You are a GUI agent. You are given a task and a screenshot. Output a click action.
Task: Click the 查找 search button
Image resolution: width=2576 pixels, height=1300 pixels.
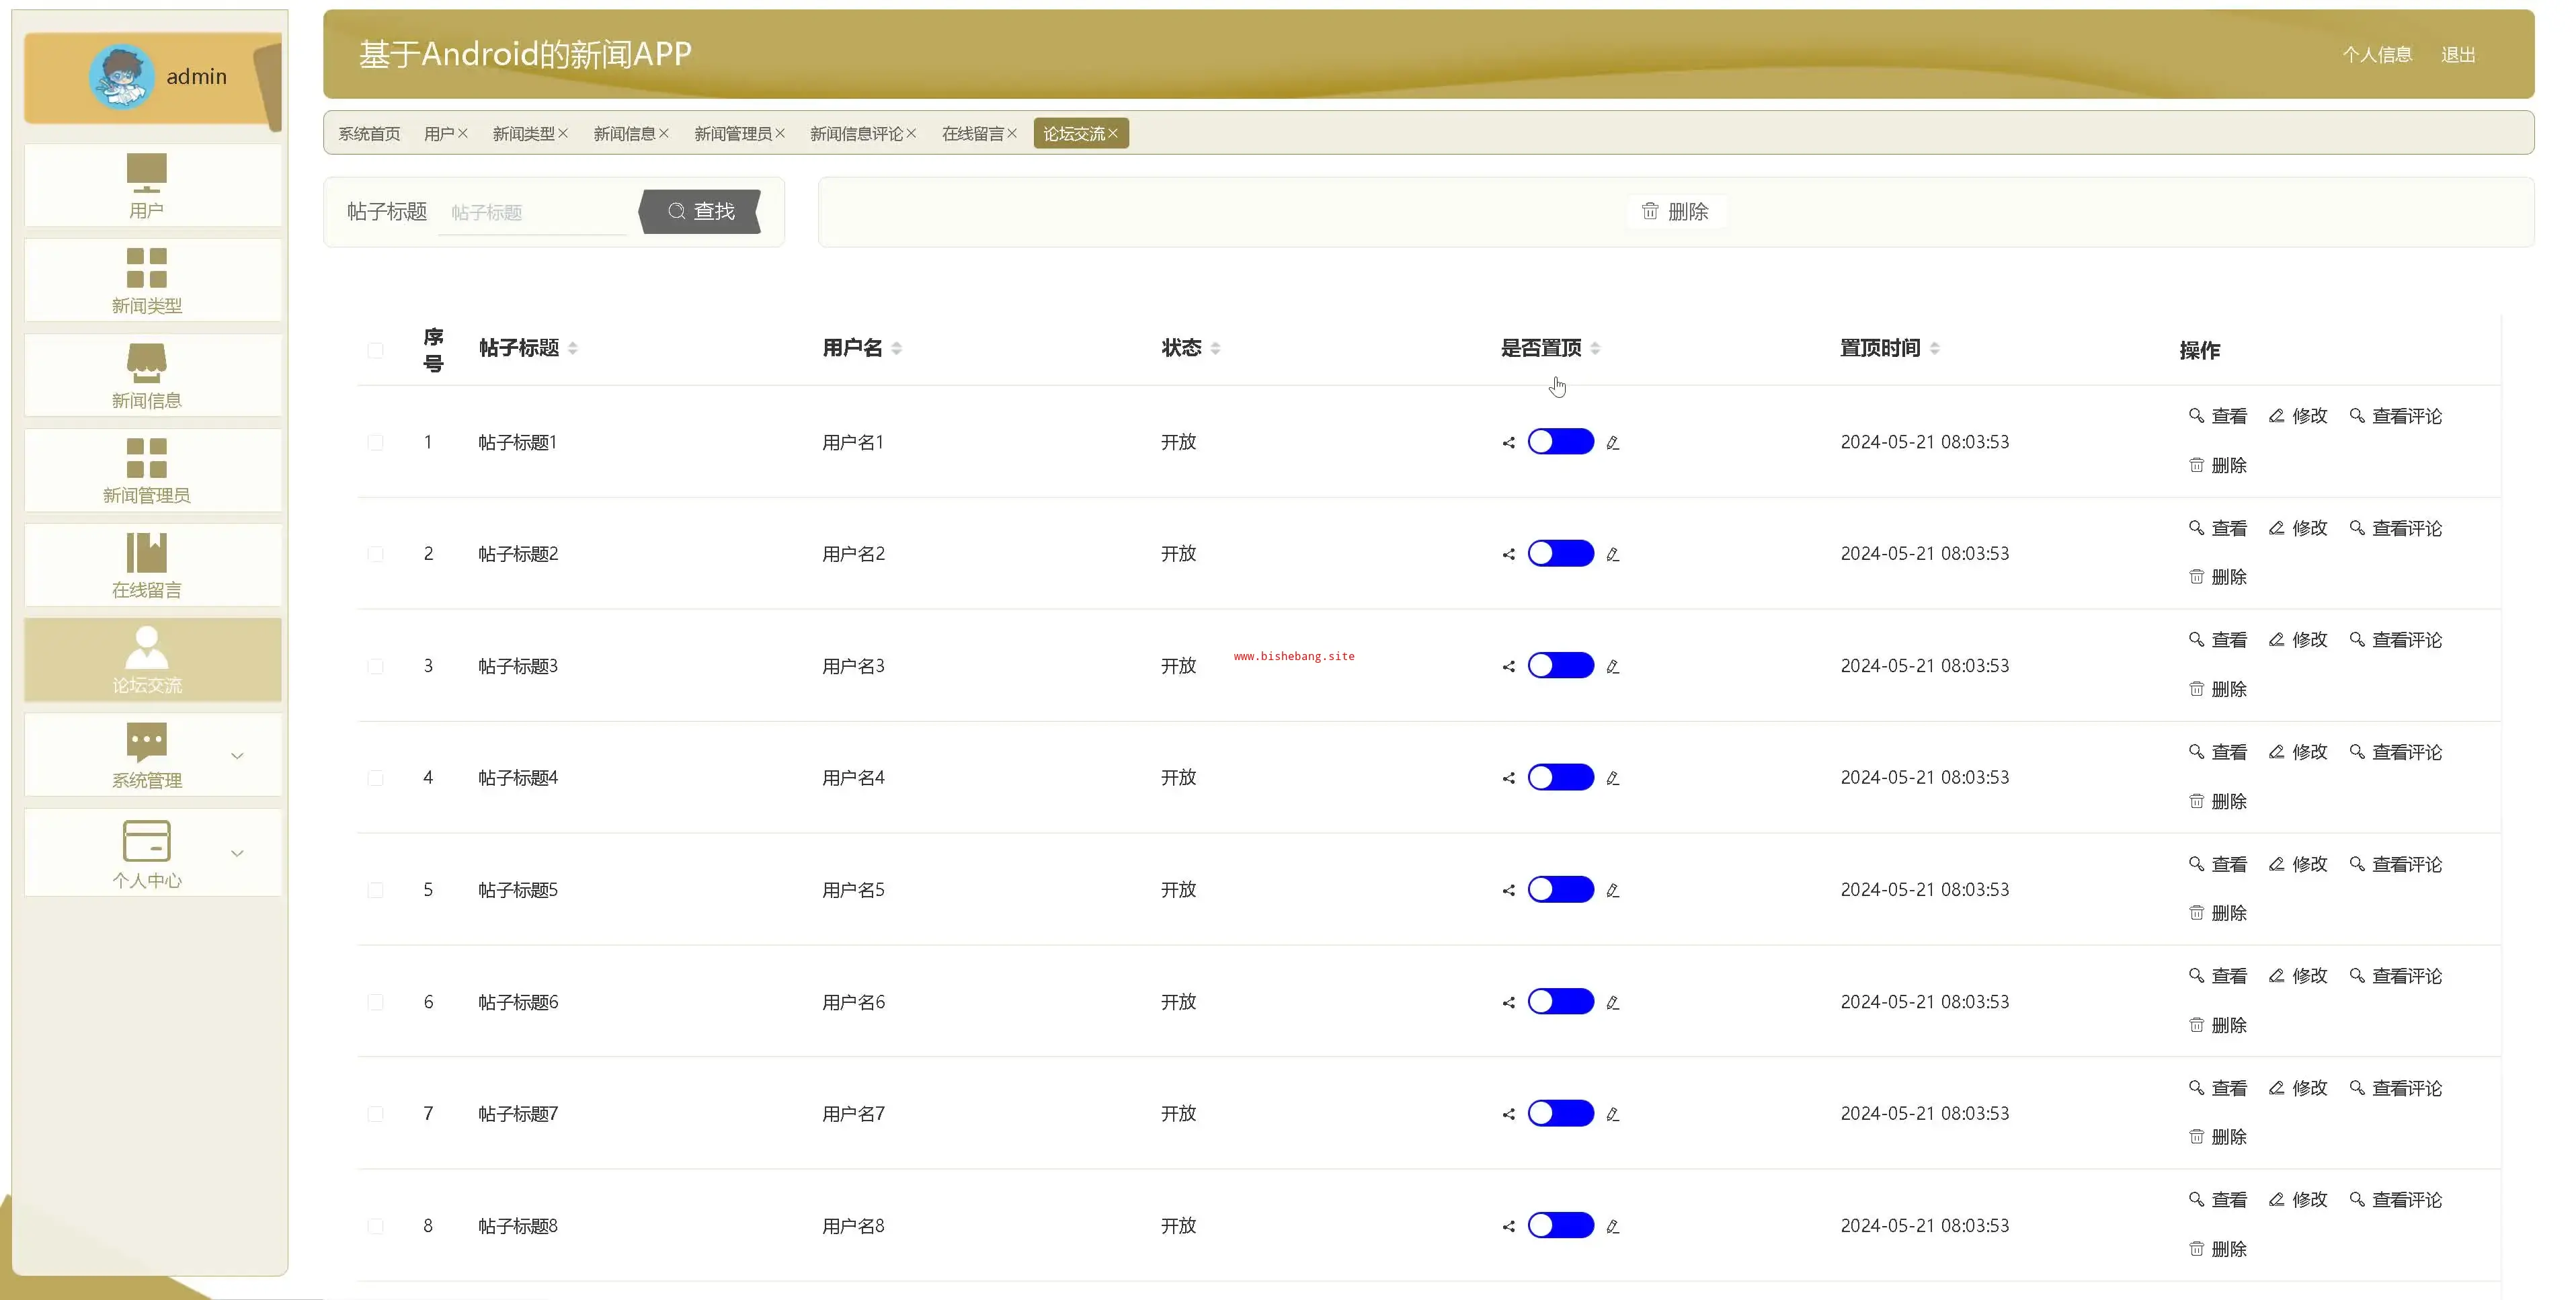tap(700, 211)
